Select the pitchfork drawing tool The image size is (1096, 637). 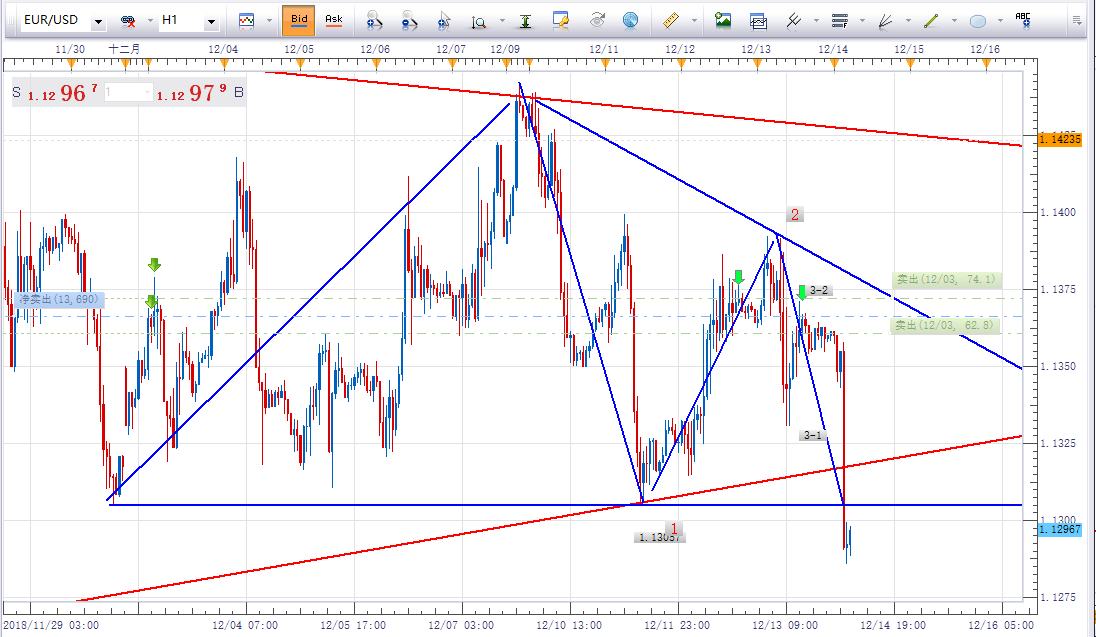pos(793,21)
